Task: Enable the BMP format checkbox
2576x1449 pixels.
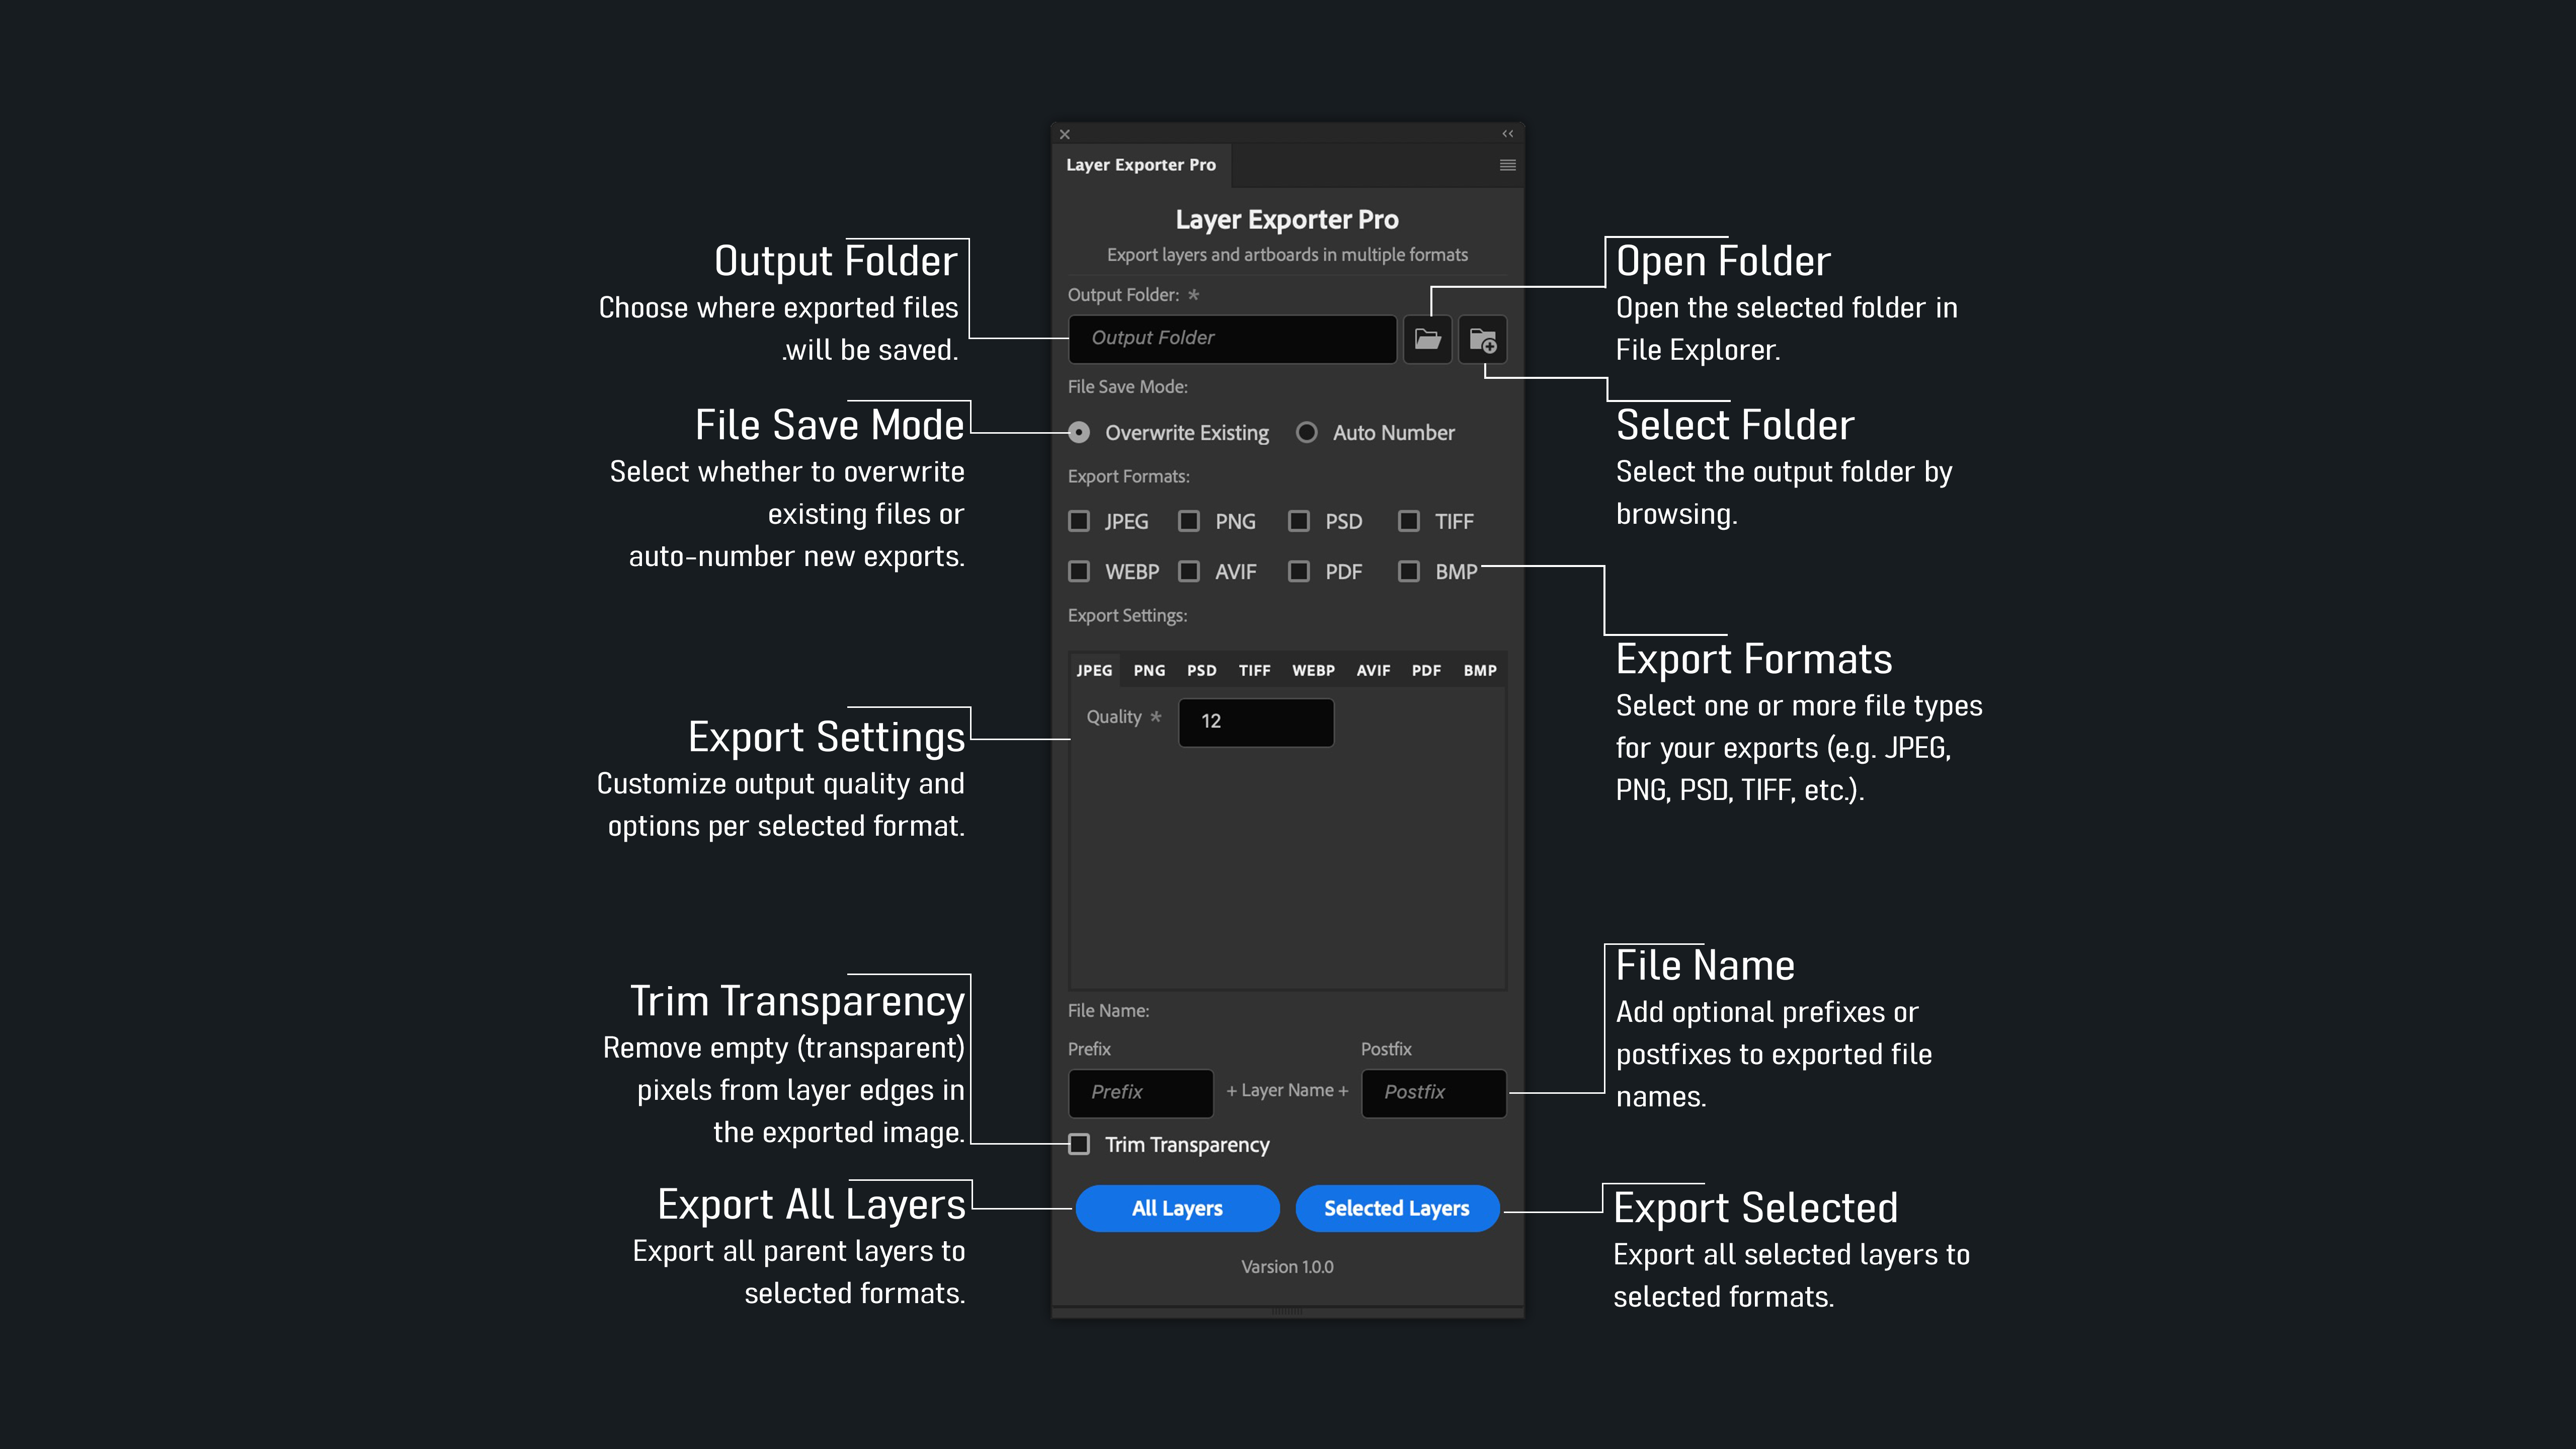Action: point(1409,571)
